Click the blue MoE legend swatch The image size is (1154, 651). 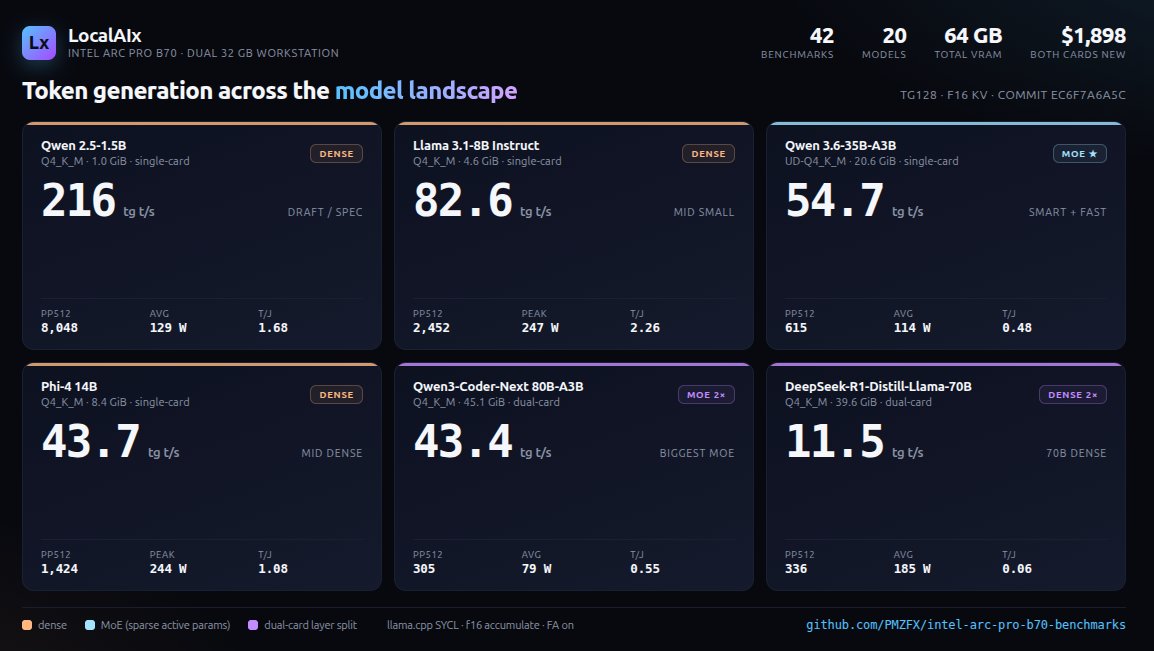(90, 625)
